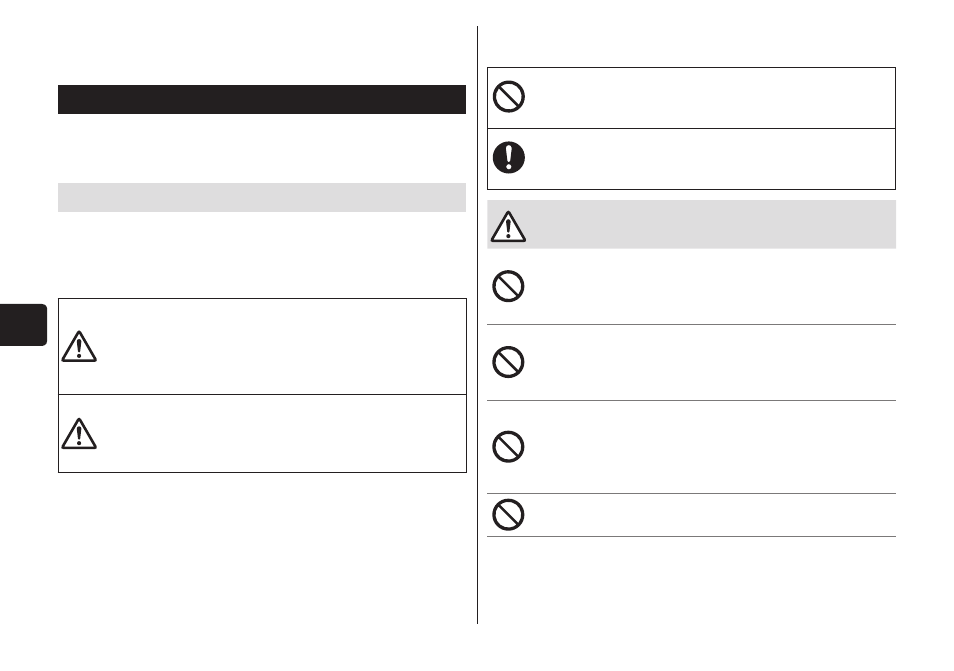Select the third prohibition icon under the gray banner
The height and width of the screenshot is (671, 954).
point(508,447)
